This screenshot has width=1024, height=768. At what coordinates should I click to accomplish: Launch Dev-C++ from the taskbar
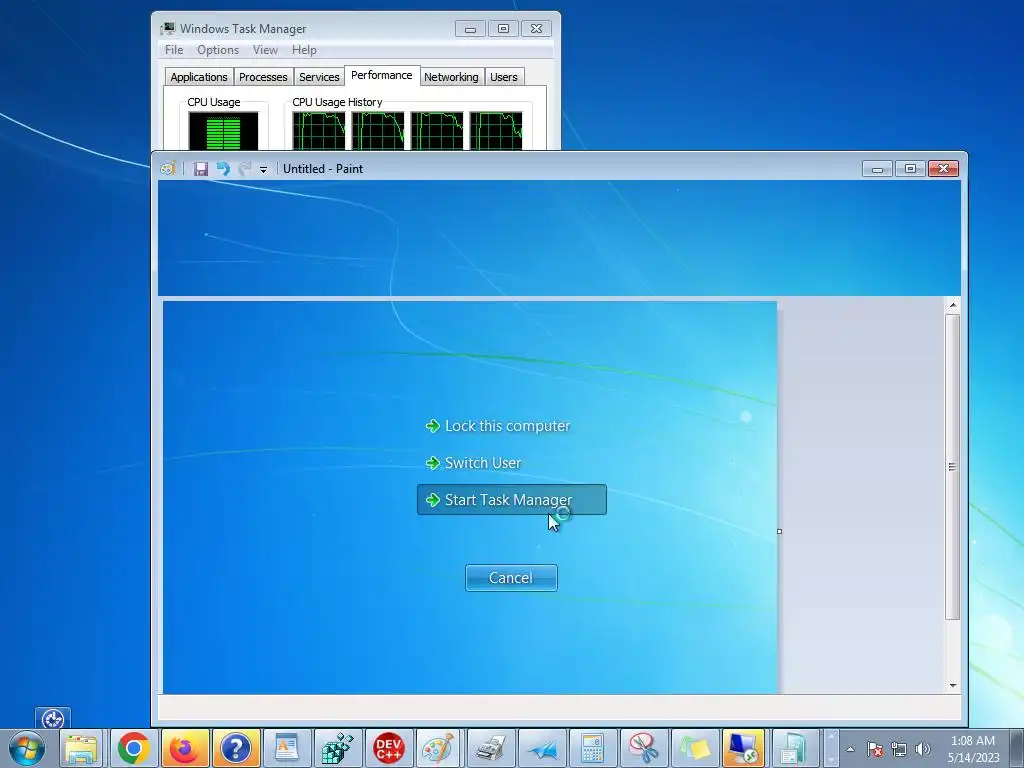tap(389, 748)
